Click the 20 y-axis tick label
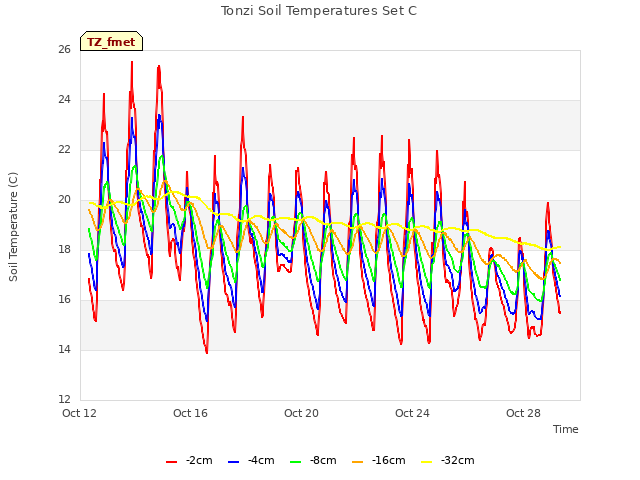This screenshot has width=640, height=480. pos(64,200)
